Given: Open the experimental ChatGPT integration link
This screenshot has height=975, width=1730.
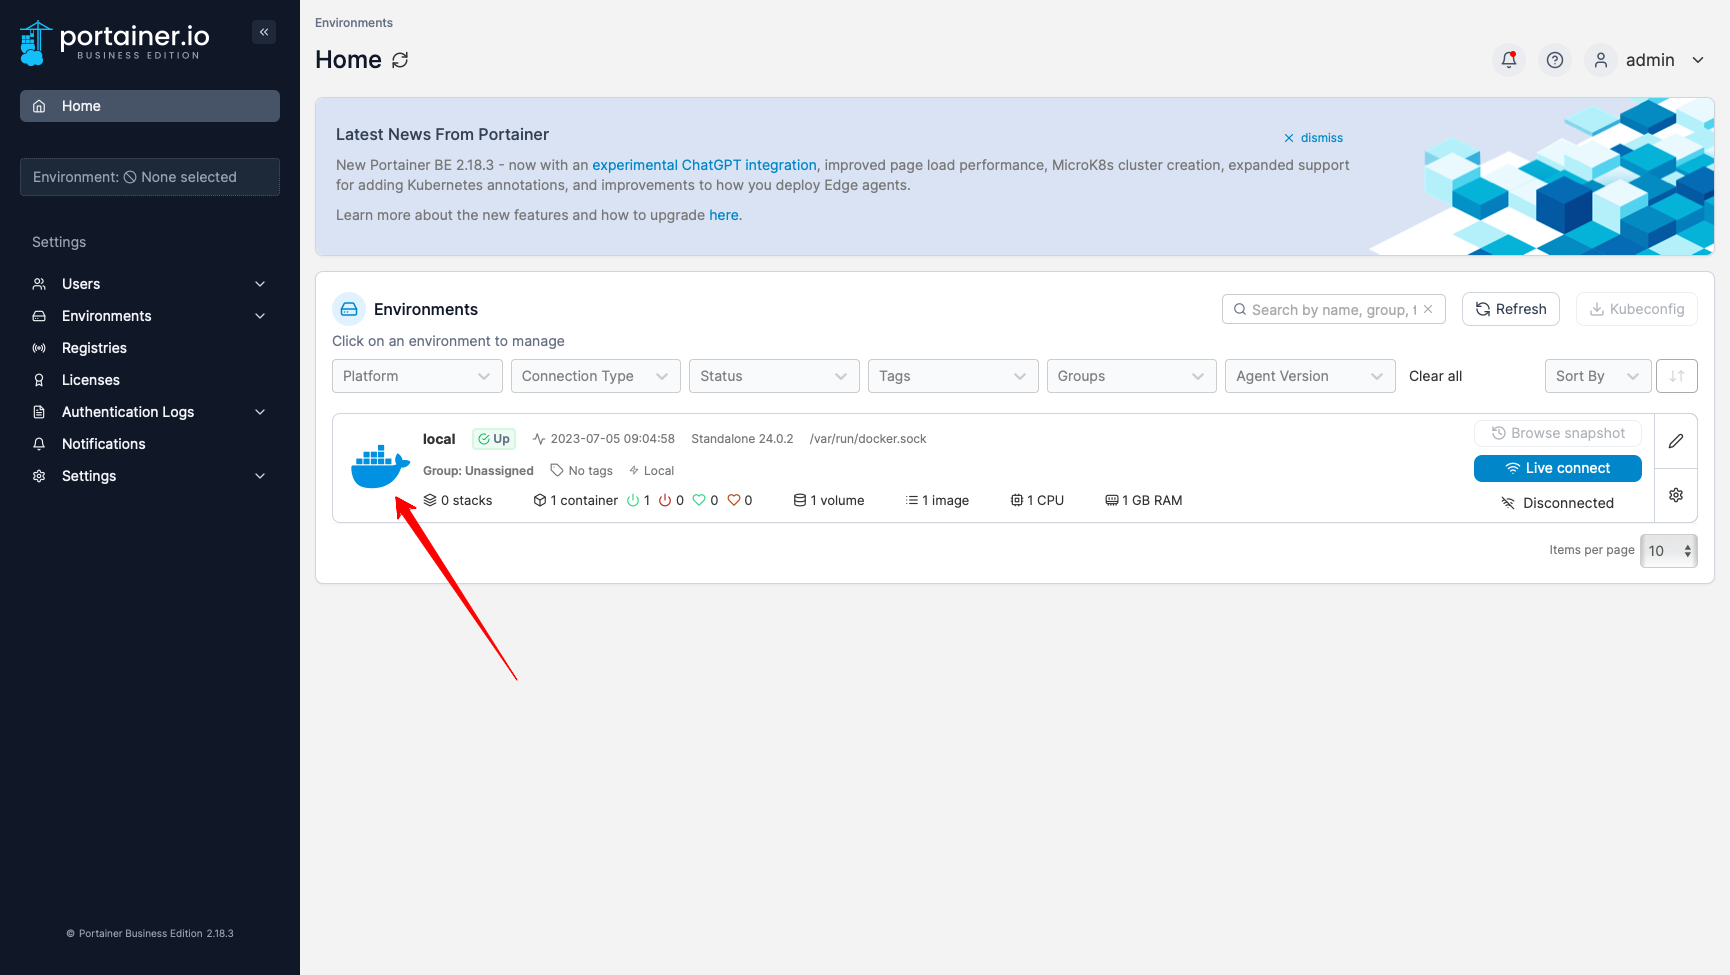Looking at the screenshot, I should click(704, 165).
